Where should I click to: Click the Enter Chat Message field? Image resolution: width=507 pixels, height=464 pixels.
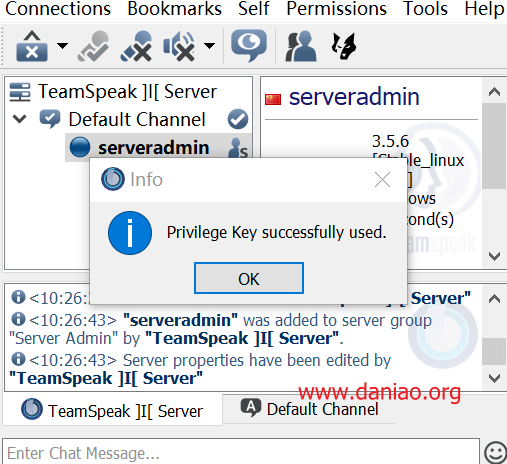click(241, 452)
